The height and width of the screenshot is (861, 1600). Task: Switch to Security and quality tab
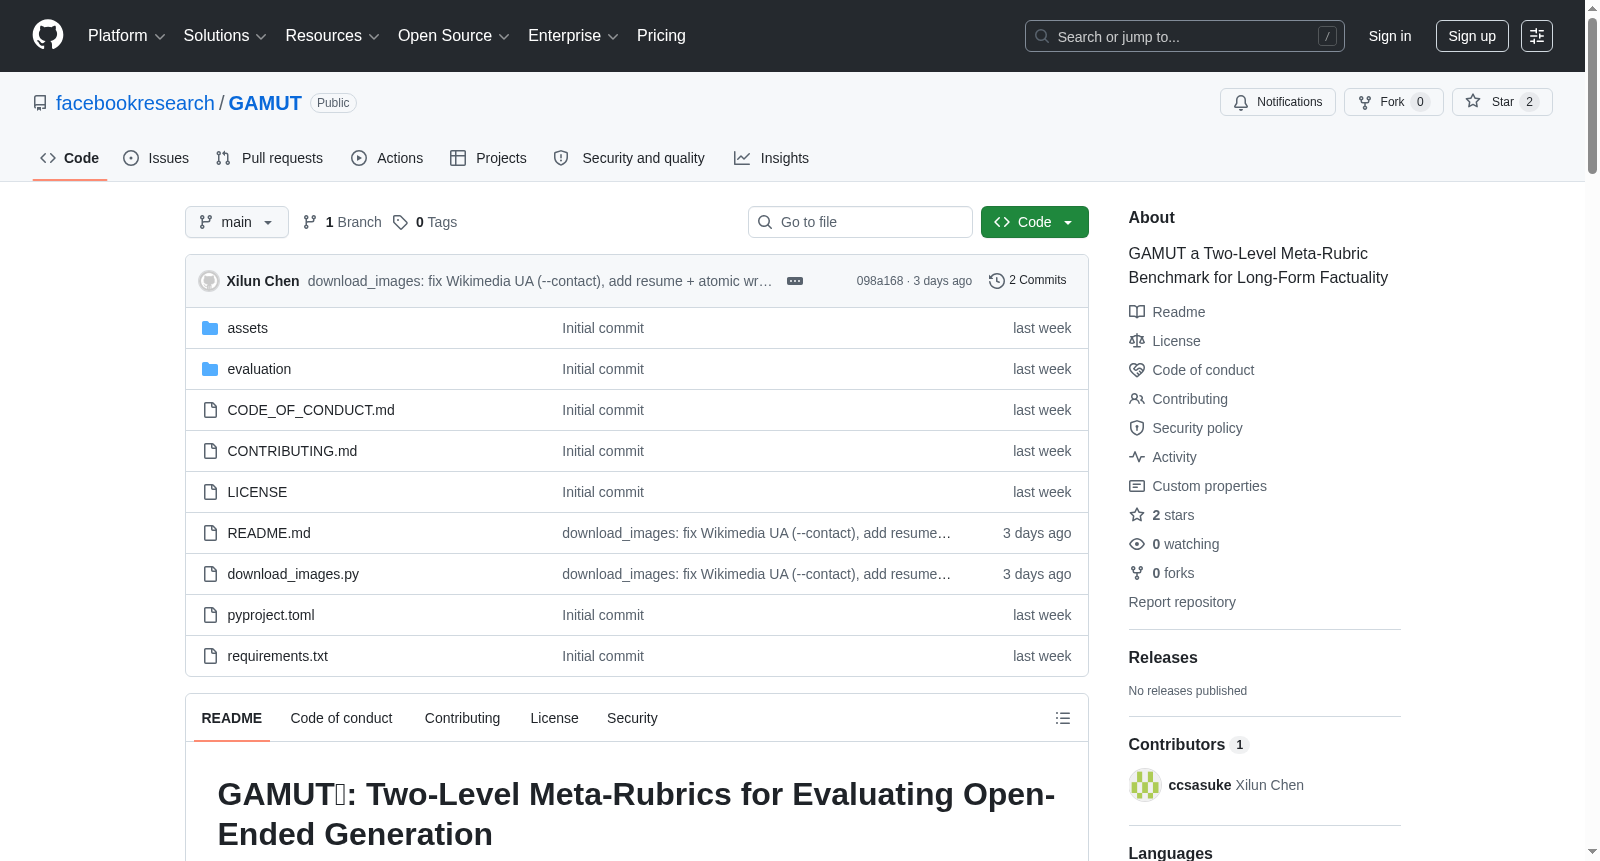[629, 158]
